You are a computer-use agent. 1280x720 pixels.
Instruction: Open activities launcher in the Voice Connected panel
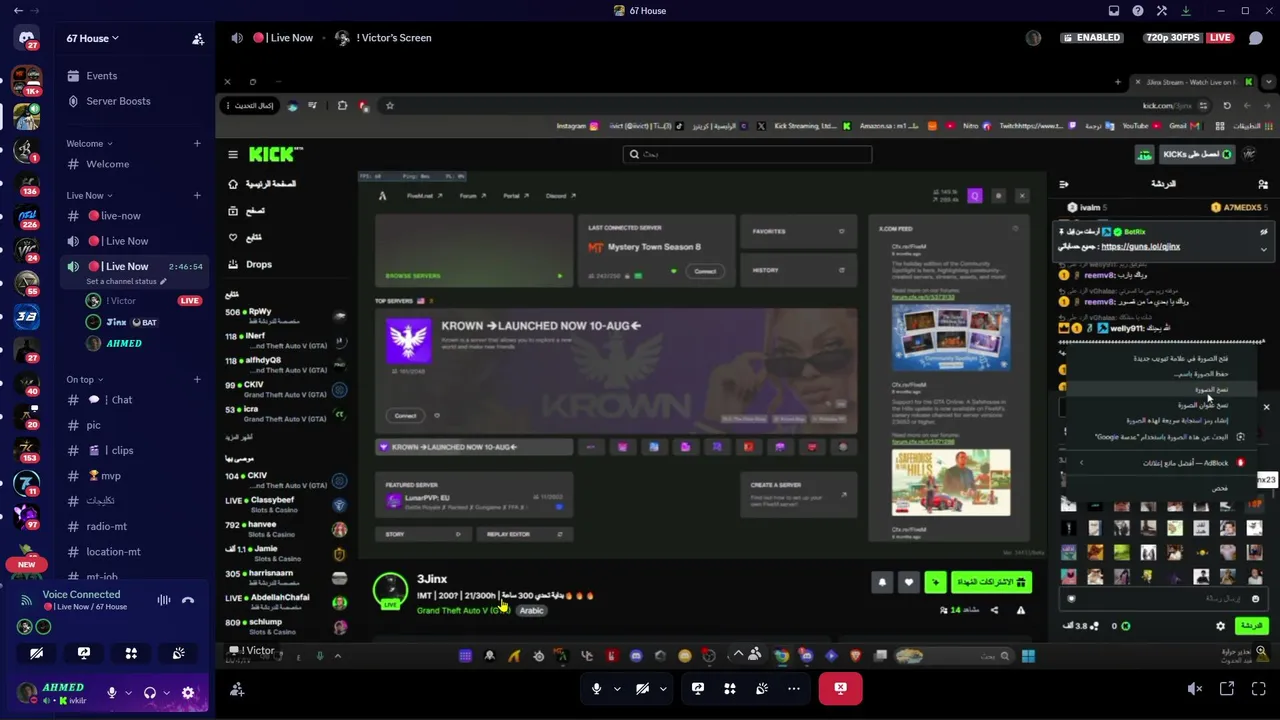click(x=131, y=653)
